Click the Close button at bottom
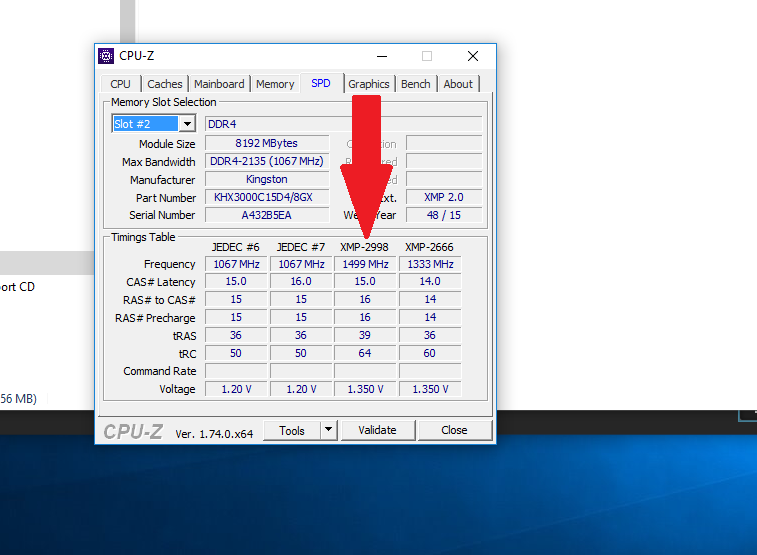Viewport: 757px width, 555px height. (x=454, y=430)
